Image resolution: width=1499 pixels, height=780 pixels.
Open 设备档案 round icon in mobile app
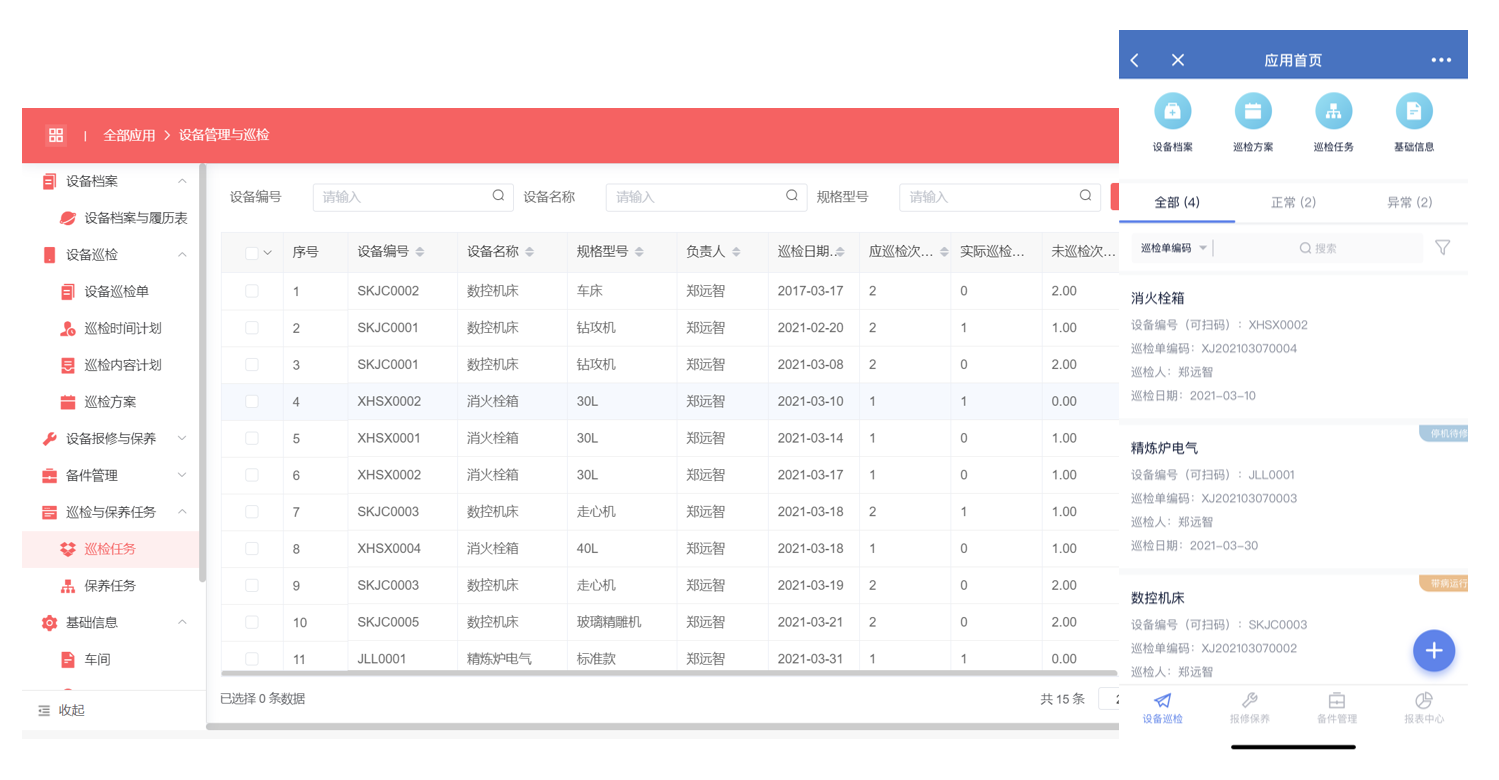coord(1172,111)
